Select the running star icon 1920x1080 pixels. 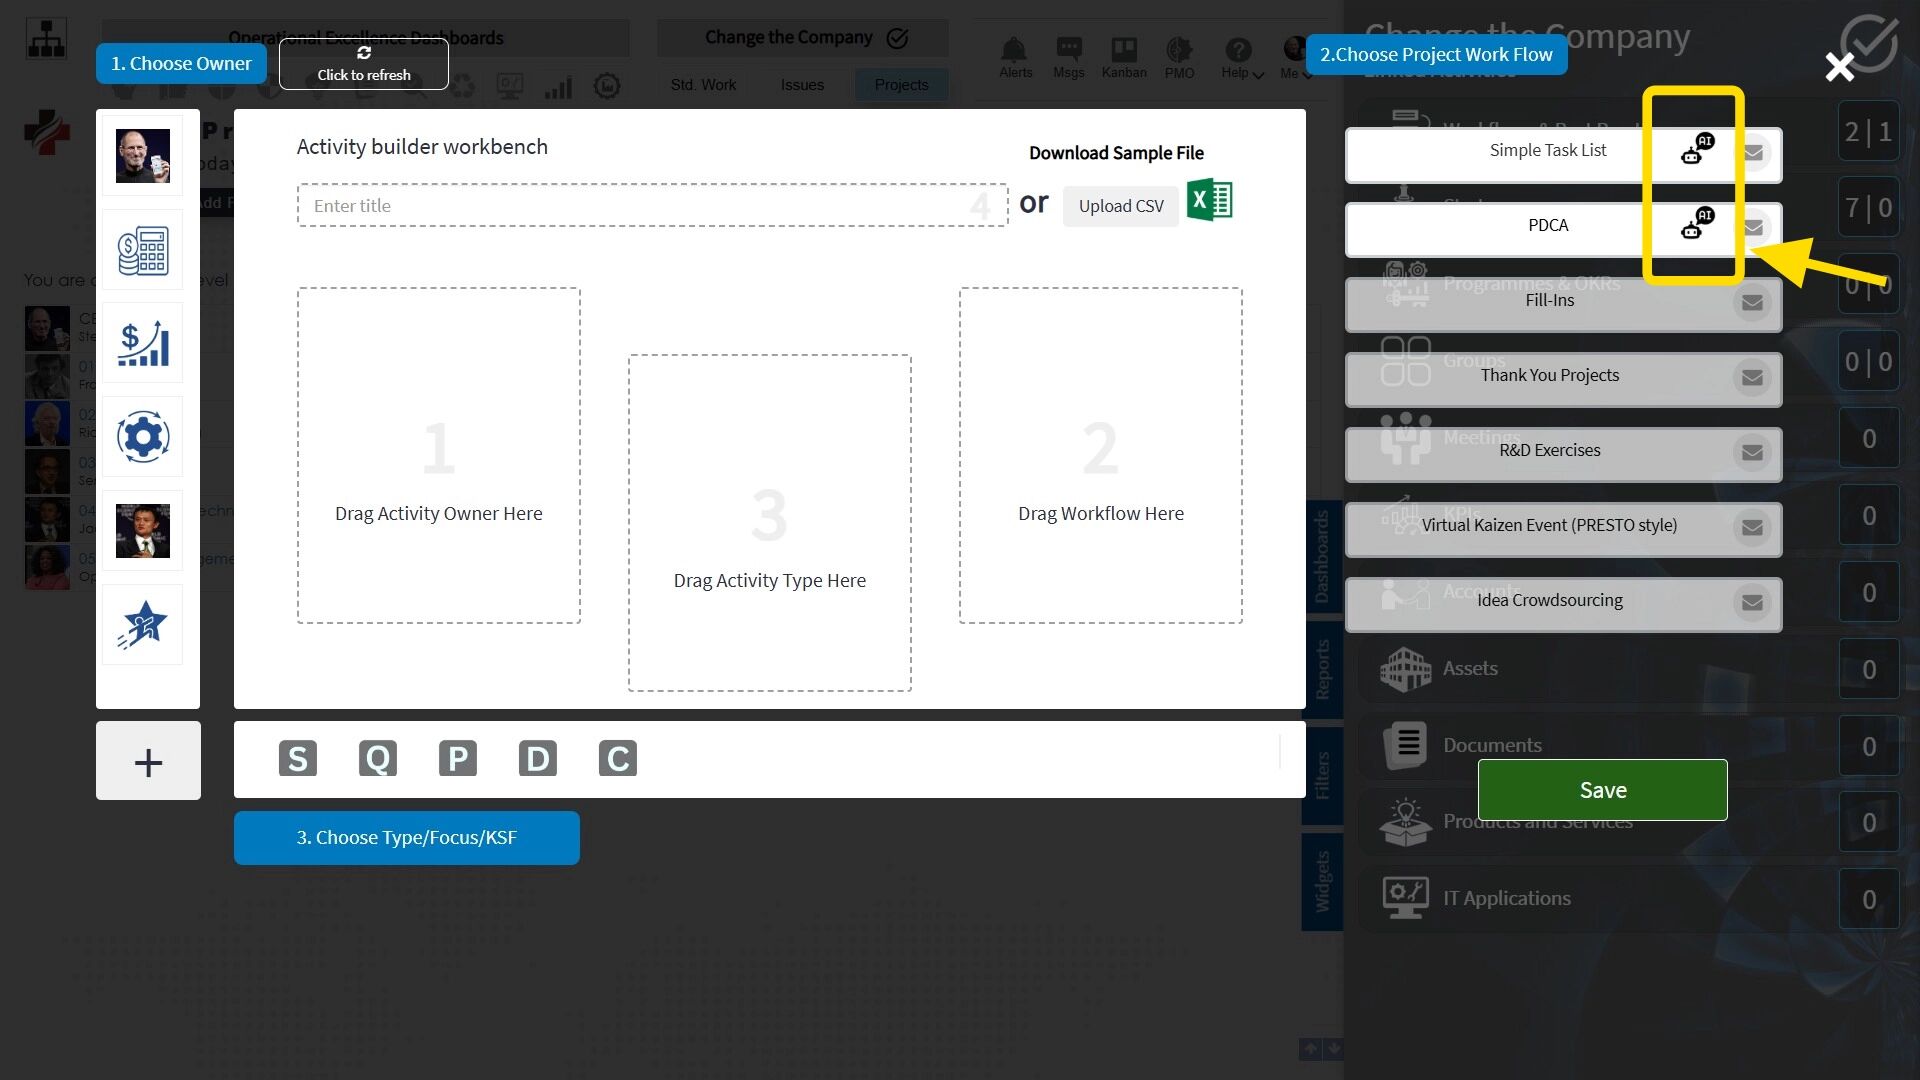pos(142,625)
